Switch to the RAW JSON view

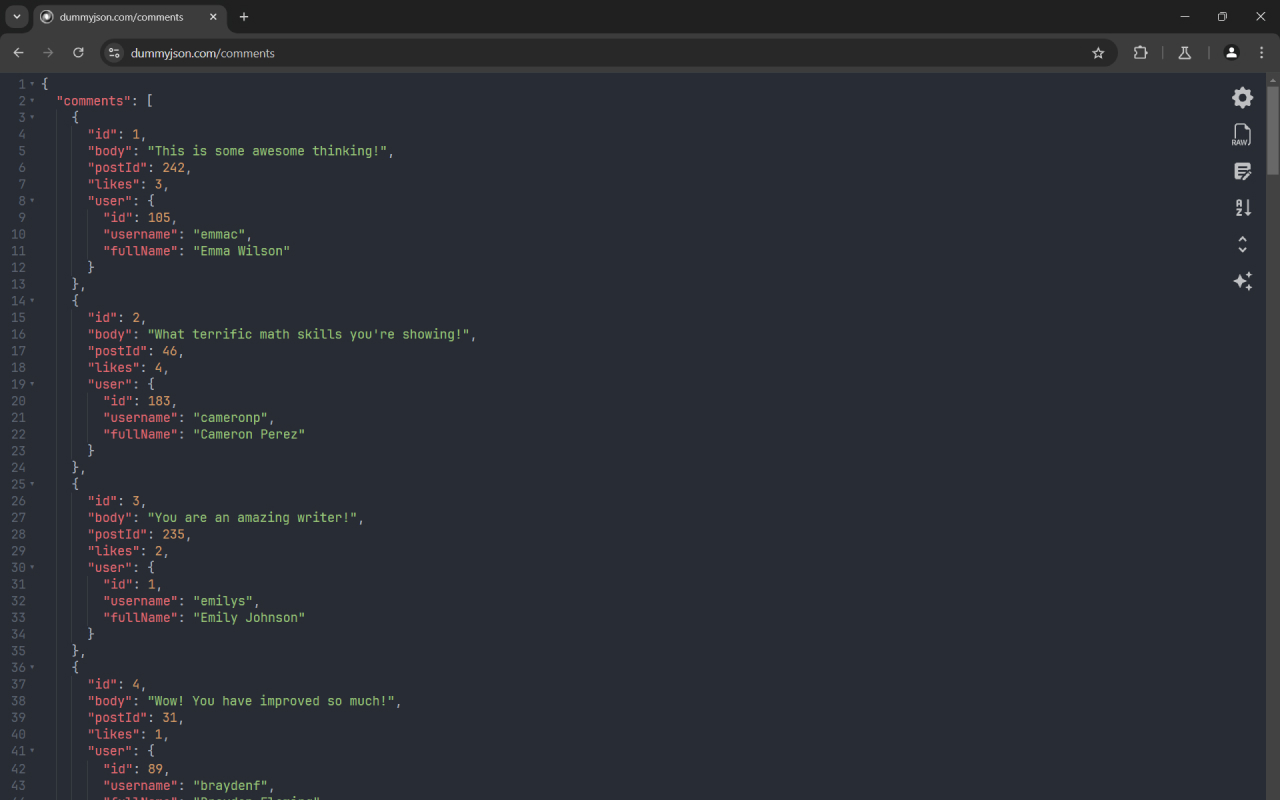click(1241, 134)
